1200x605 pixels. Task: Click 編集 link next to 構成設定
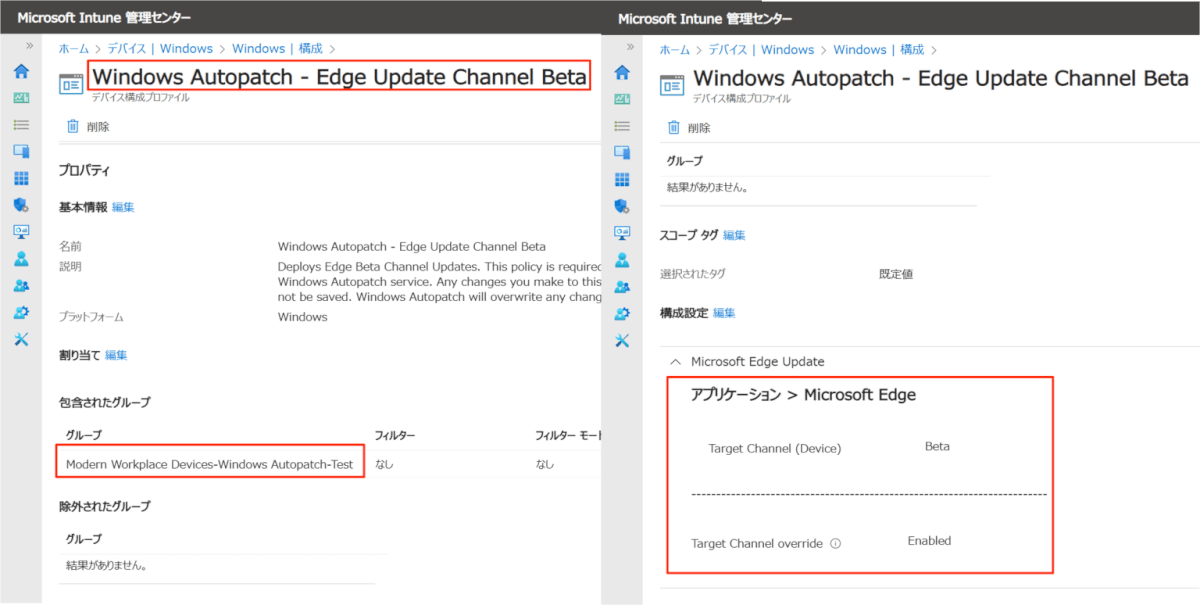click(723, 313)
